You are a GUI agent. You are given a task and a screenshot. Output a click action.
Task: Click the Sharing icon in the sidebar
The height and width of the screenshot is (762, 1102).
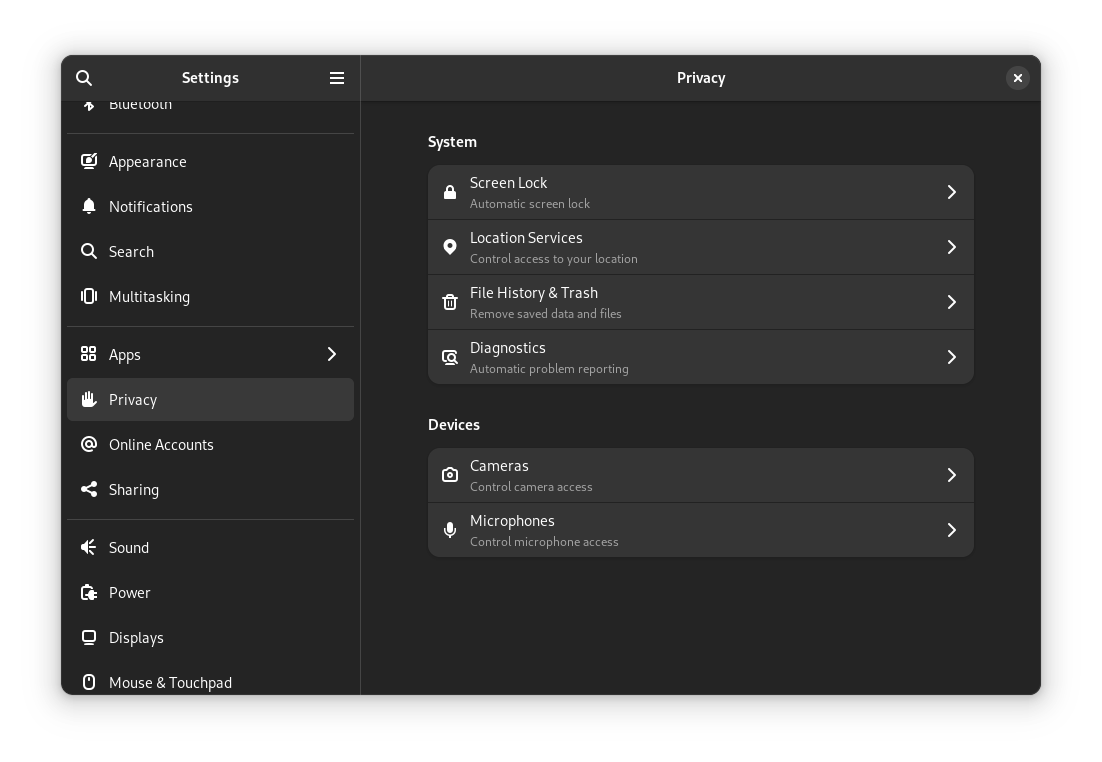coord(89,489)
